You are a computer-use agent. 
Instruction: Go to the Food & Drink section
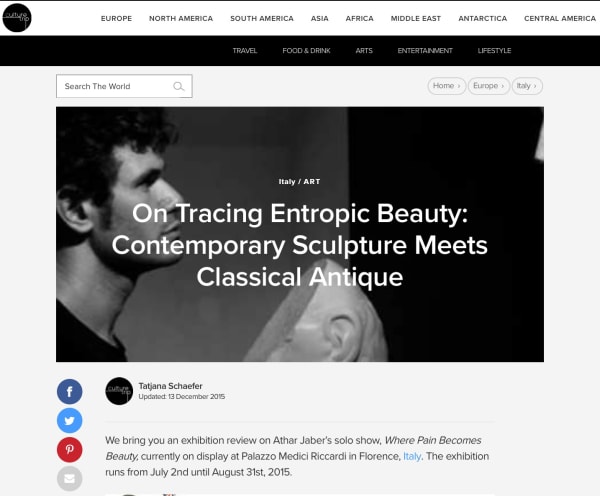point(306,51)
